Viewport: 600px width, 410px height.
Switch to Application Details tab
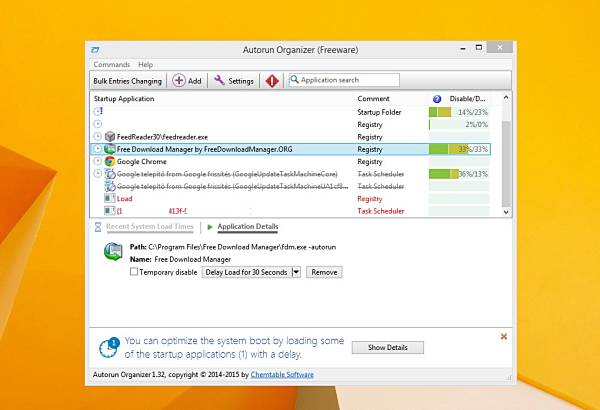[248, 227]
